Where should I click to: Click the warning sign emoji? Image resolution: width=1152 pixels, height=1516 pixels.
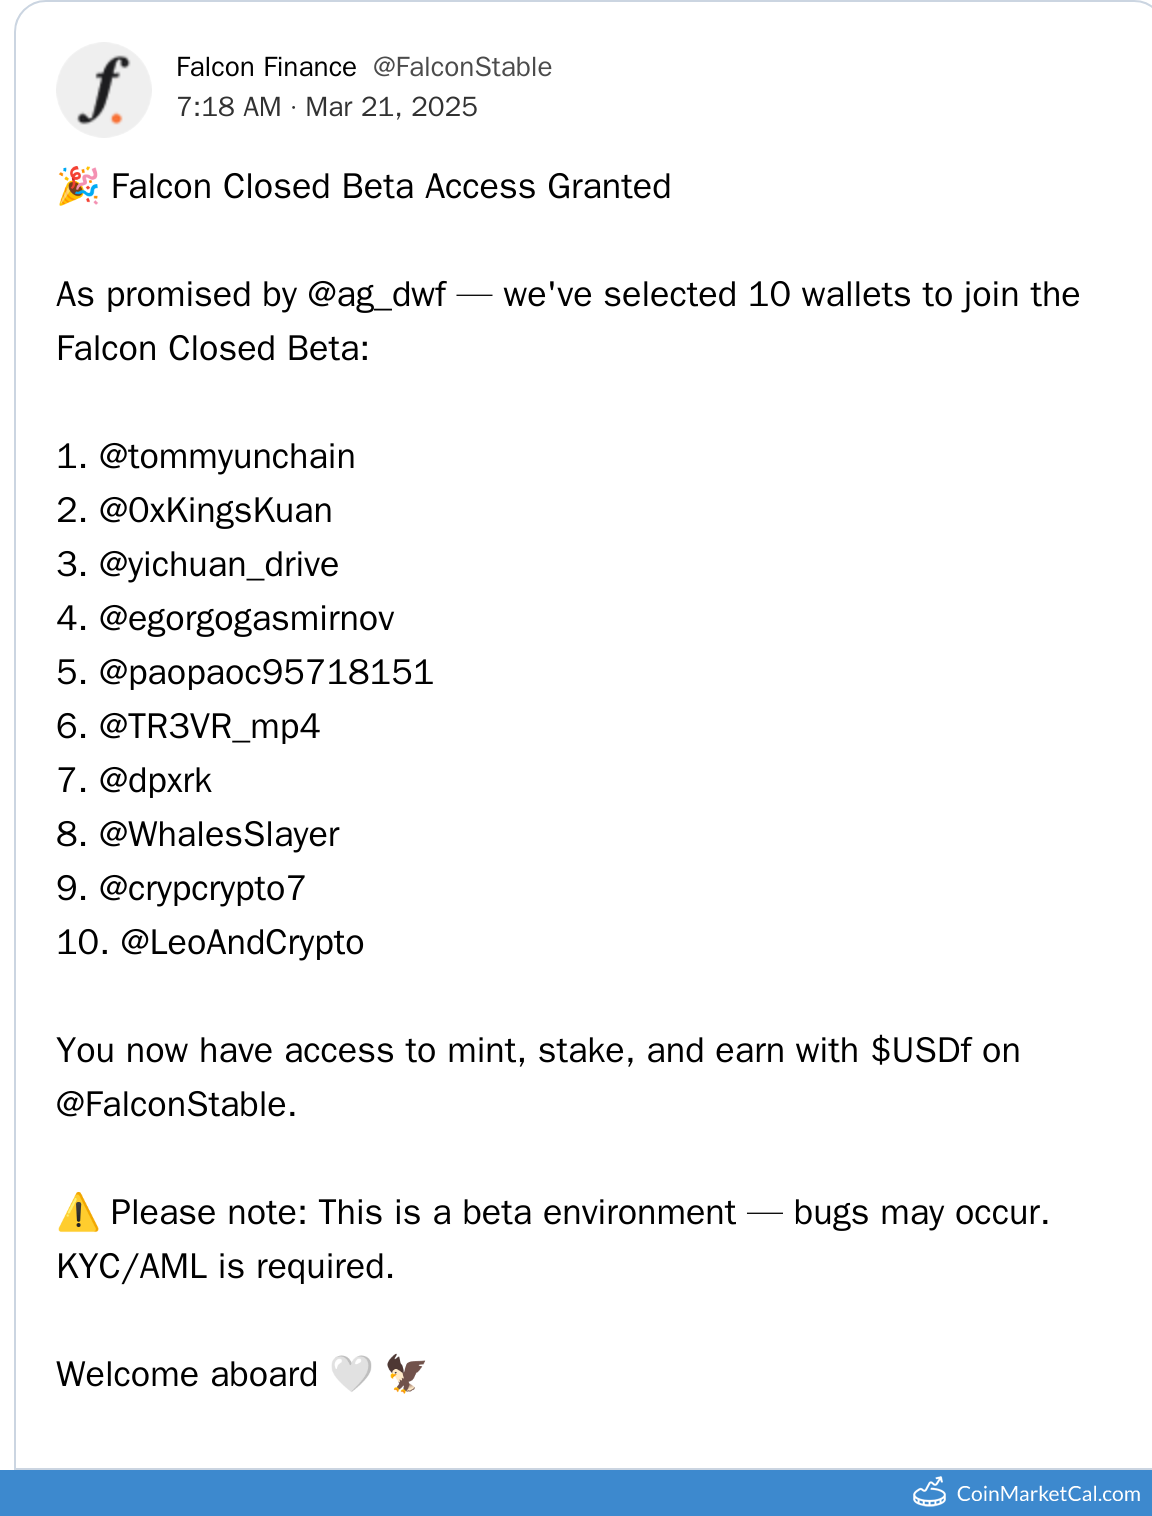click(x=78, y=1212)
